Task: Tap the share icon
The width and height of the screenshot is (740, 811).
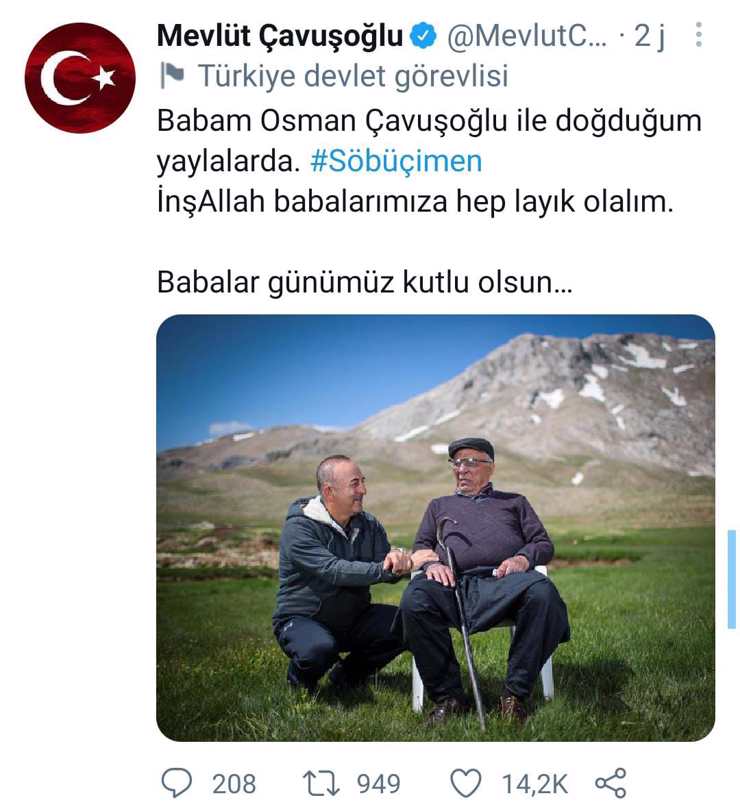Action: coord(611,783)
